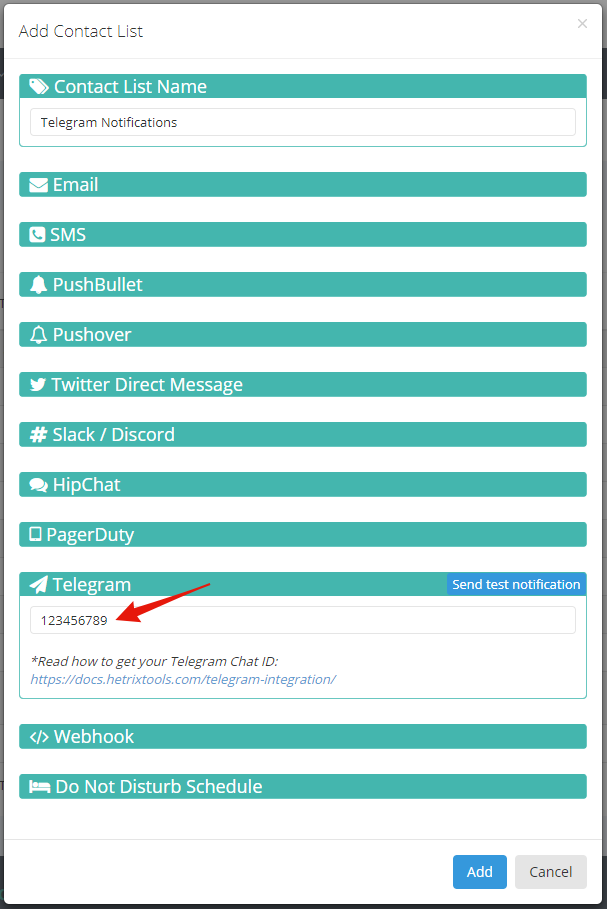607x909 pixels.
Task: Expand the Twitter Direct Message section
Action: (303, 384)
